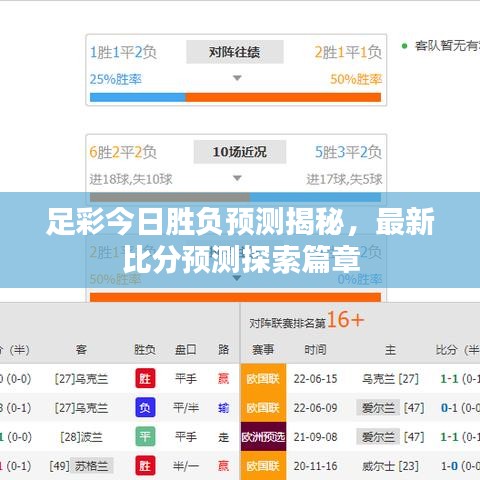Viewport: 480px width, 480px height.
Task: Open the 威尔士 [23] team link
Action: [x=390, y=466]
